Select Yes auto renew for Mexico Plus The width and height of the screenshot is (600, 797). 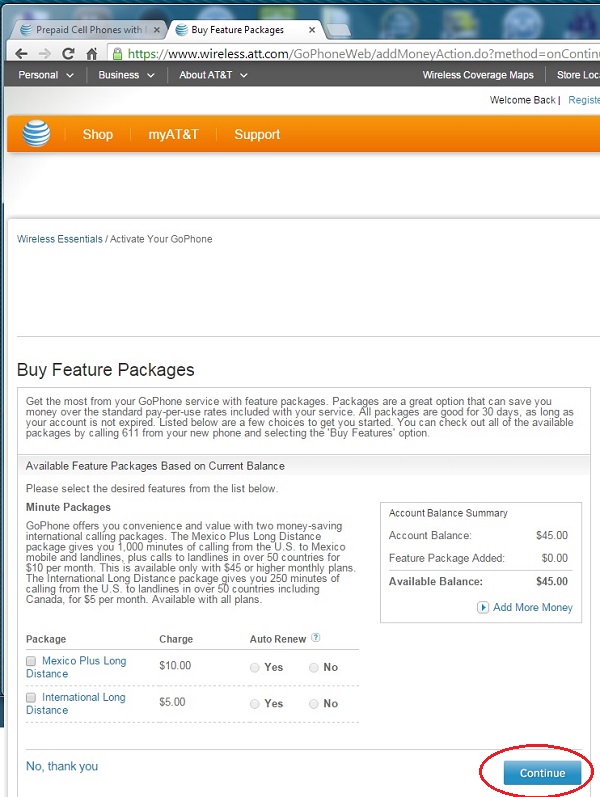coord(255,667)
